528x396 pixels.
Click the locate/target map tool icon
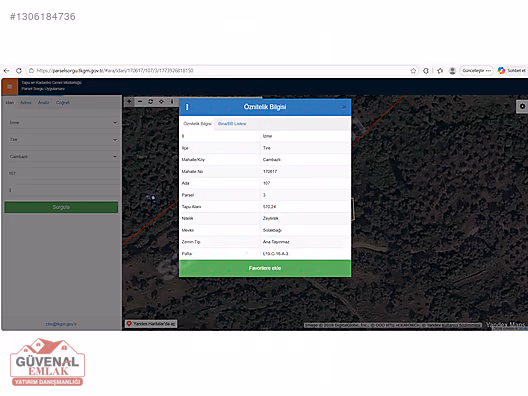(161, 101)
